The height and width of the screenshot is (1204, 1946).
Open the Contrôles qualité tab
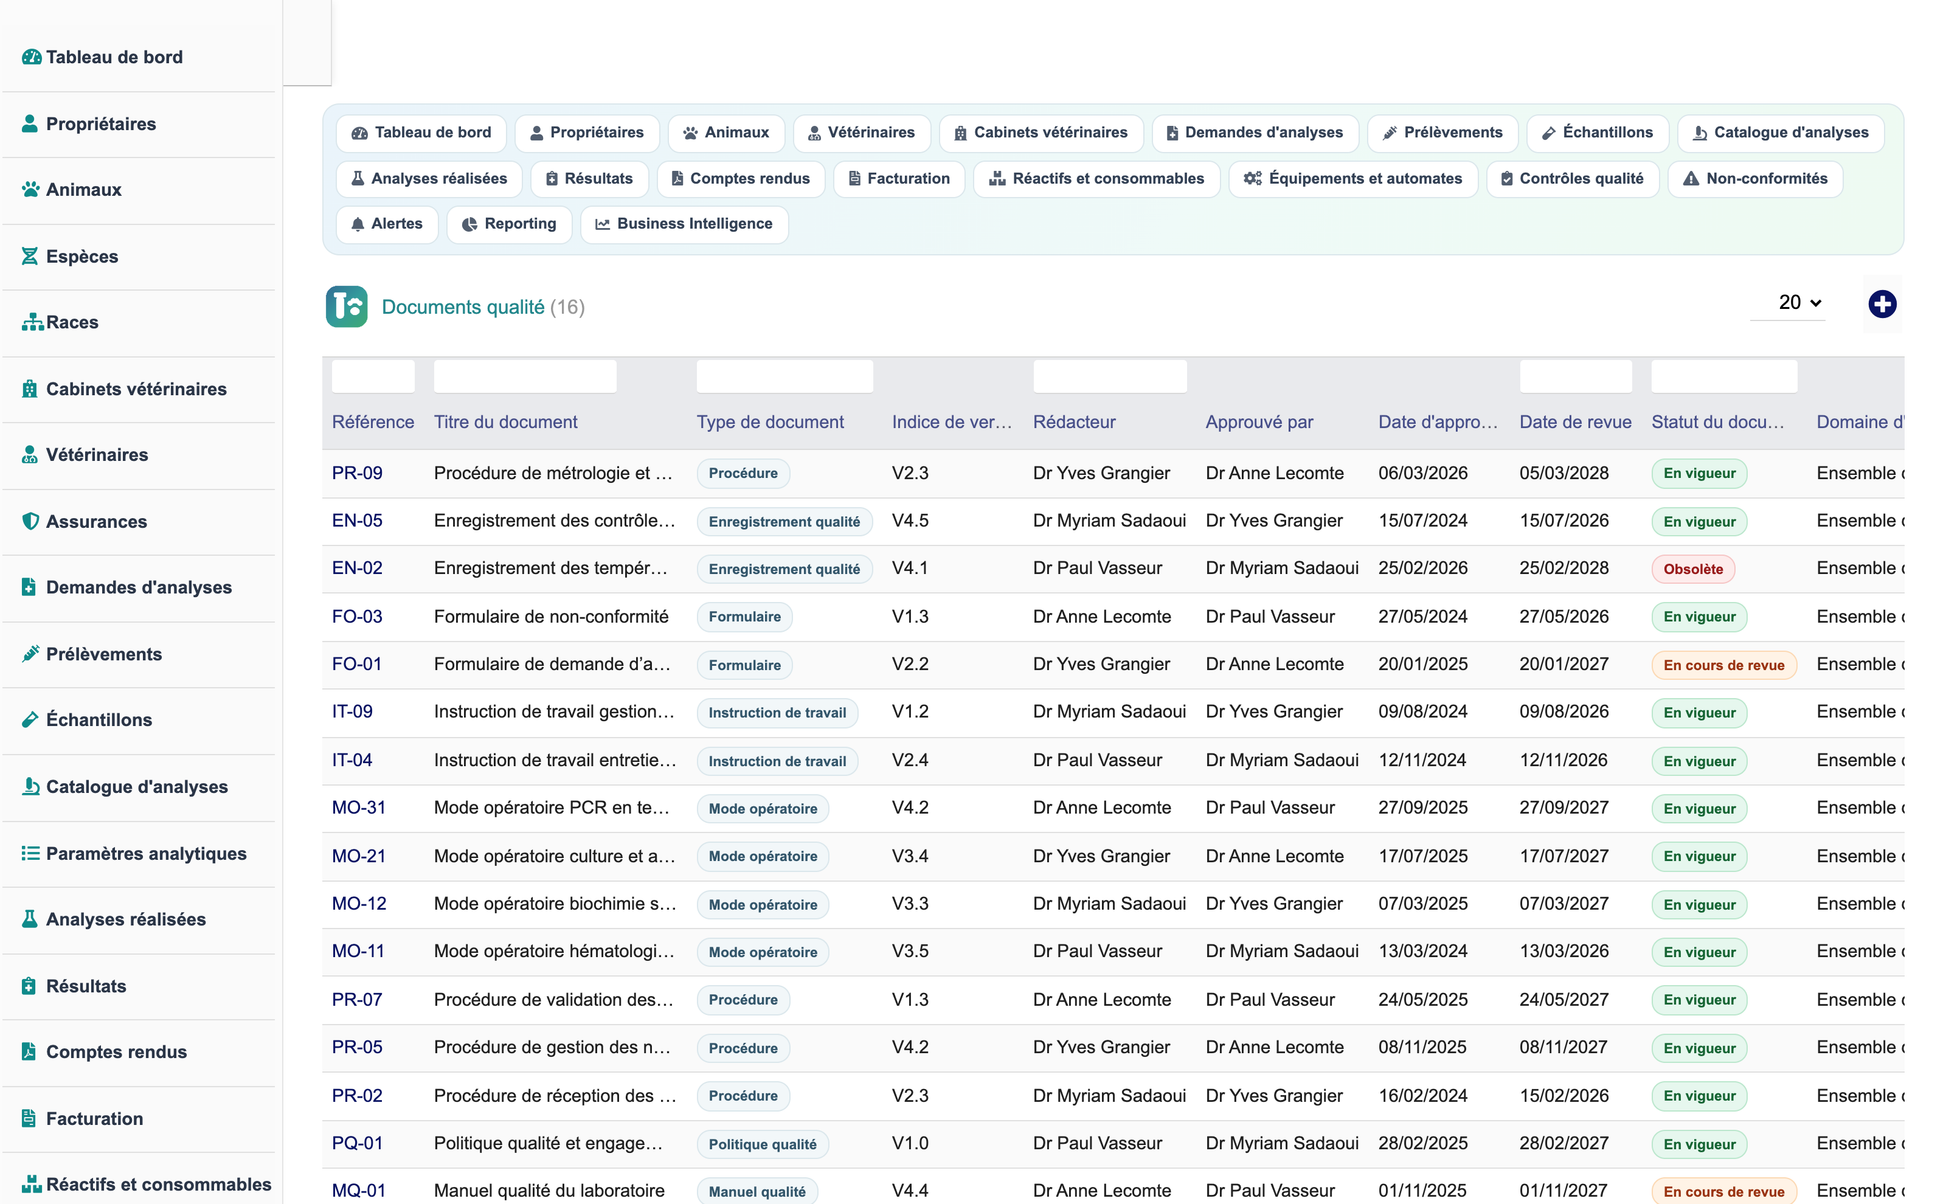[x=1572, y=179]
